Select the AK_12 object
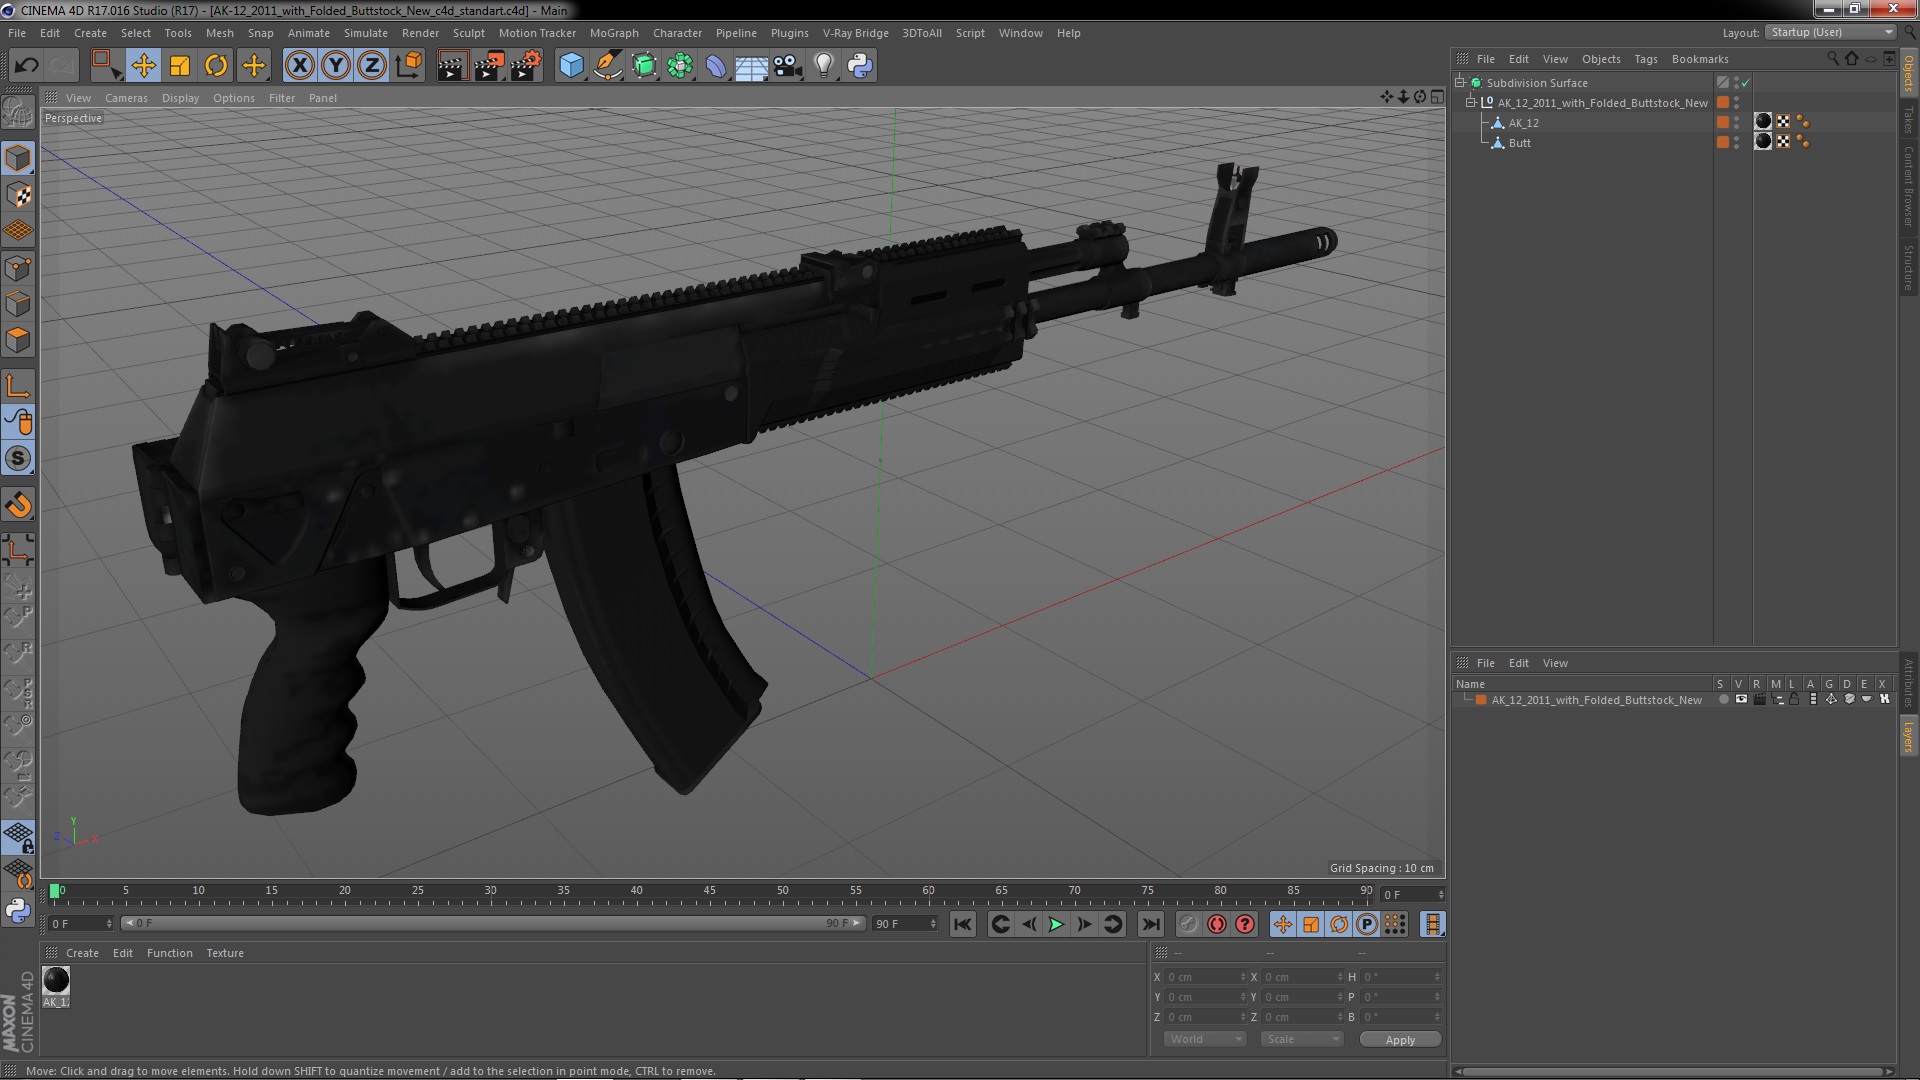 click(1523, 123)
